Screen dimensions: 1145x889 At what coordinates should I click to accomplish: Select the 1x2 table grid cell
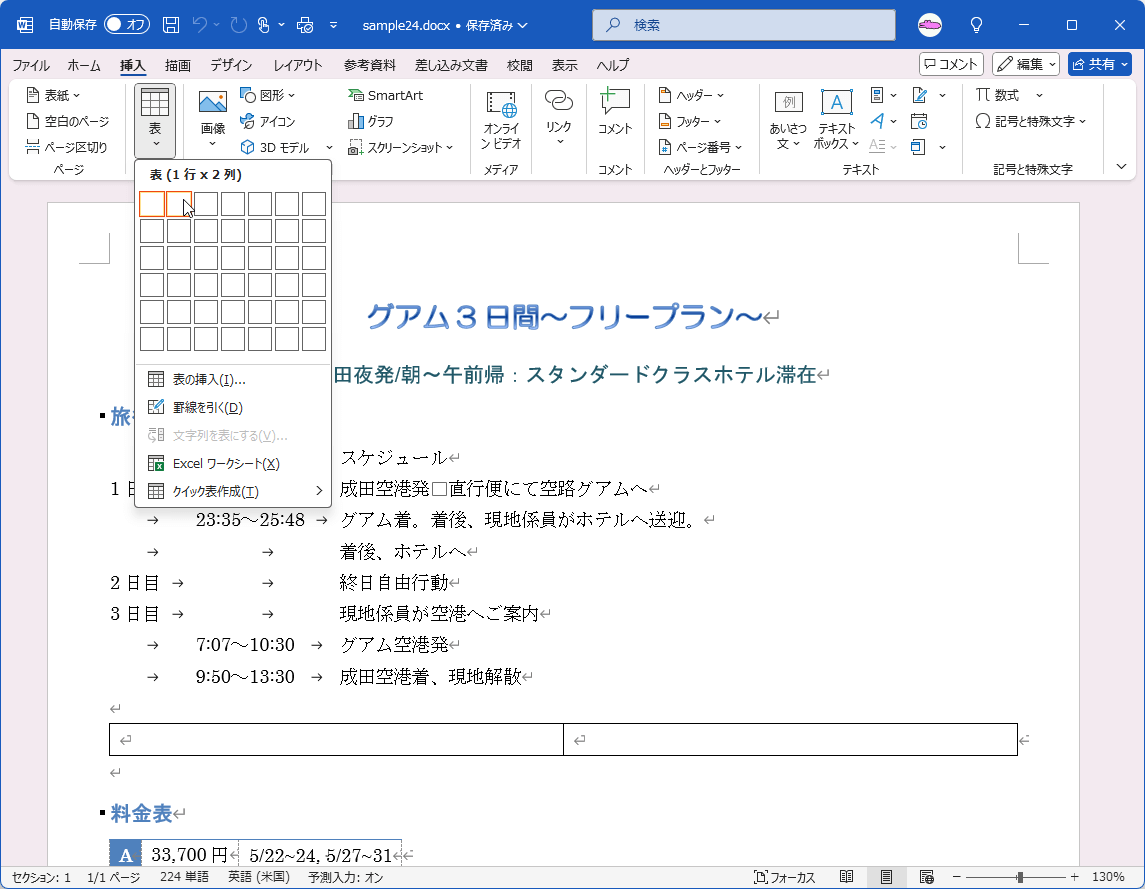coord(179,204)
